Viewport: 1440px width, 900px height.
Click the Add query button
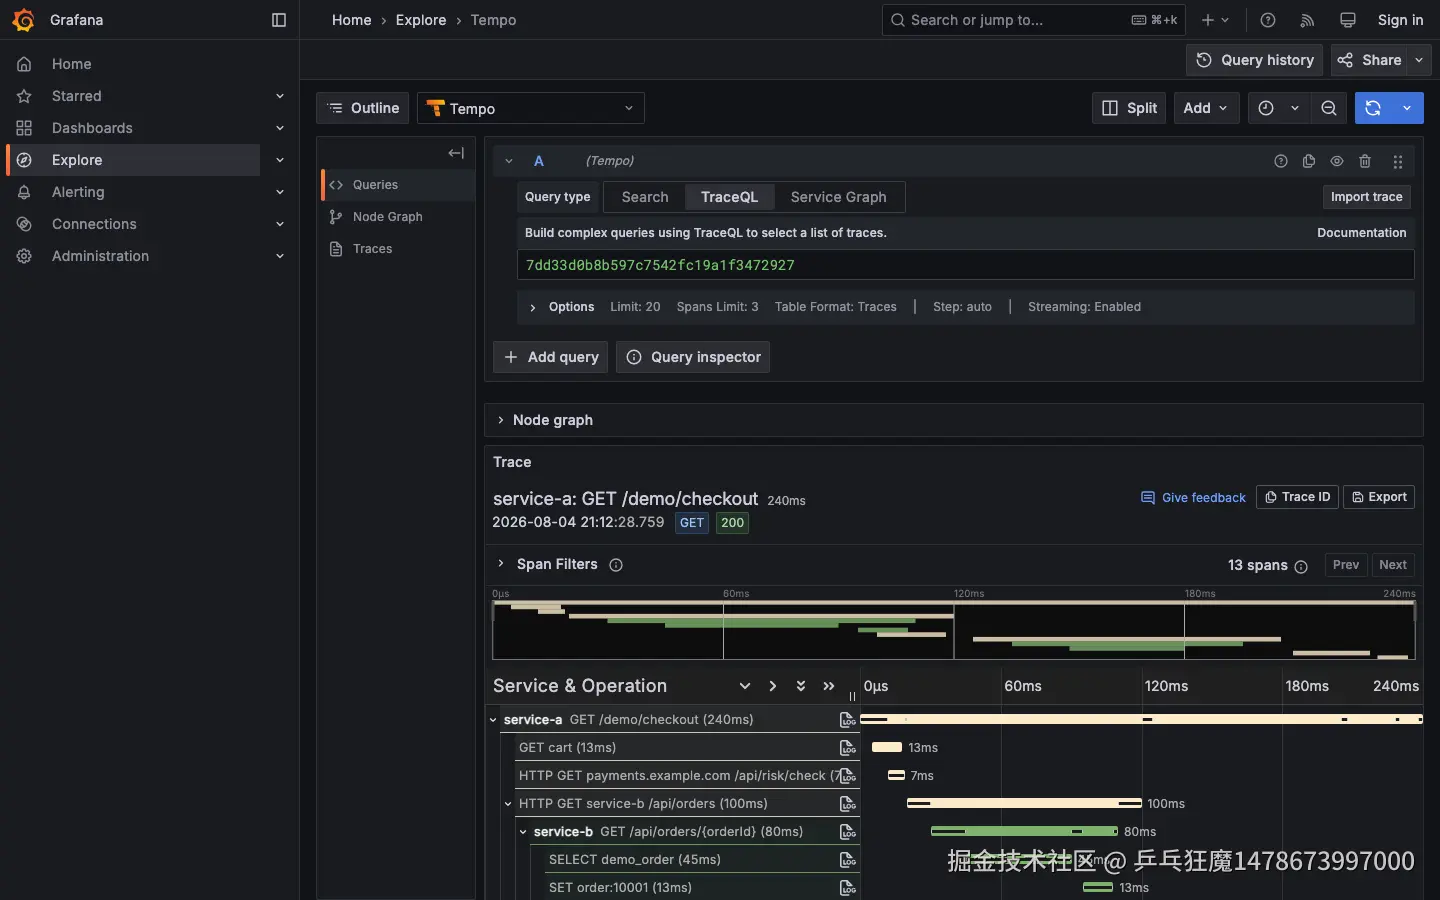coord(550,357)
